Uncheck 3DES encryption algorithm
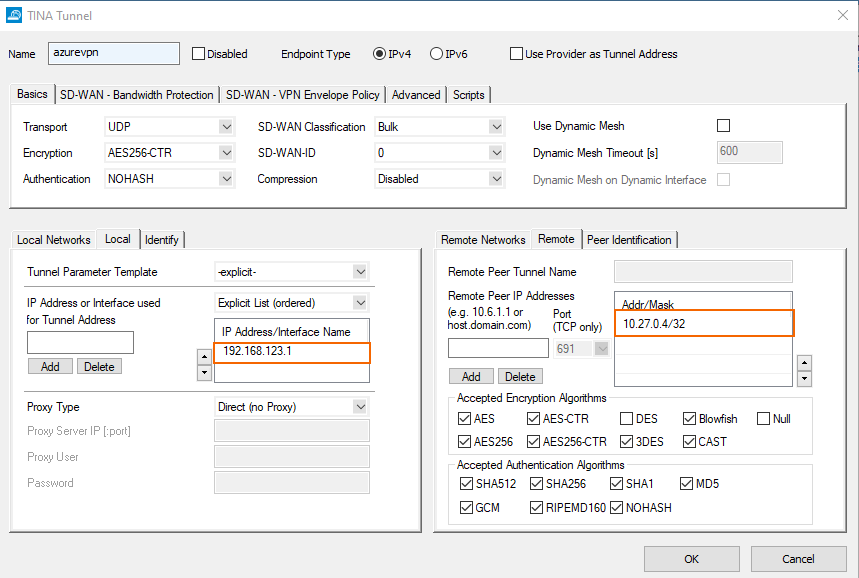The height and width of the screenshot is (578, 859). click(626, 442)
